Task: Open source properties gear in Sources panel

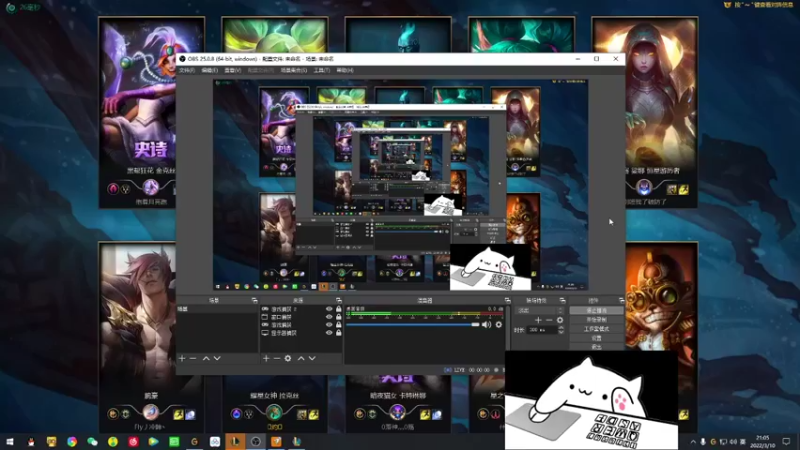Action: 288,359
